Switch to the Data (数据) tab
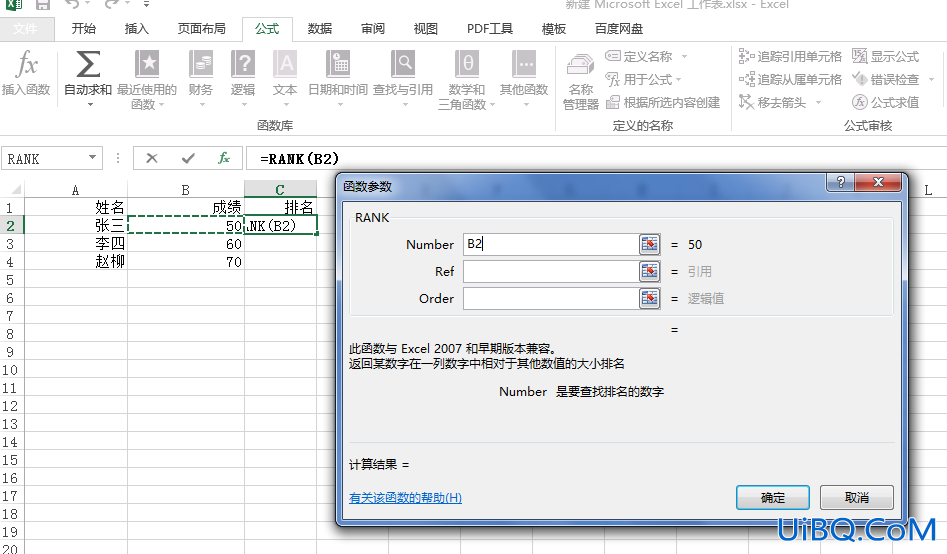 pyautogui.click(x=319, y=28)
